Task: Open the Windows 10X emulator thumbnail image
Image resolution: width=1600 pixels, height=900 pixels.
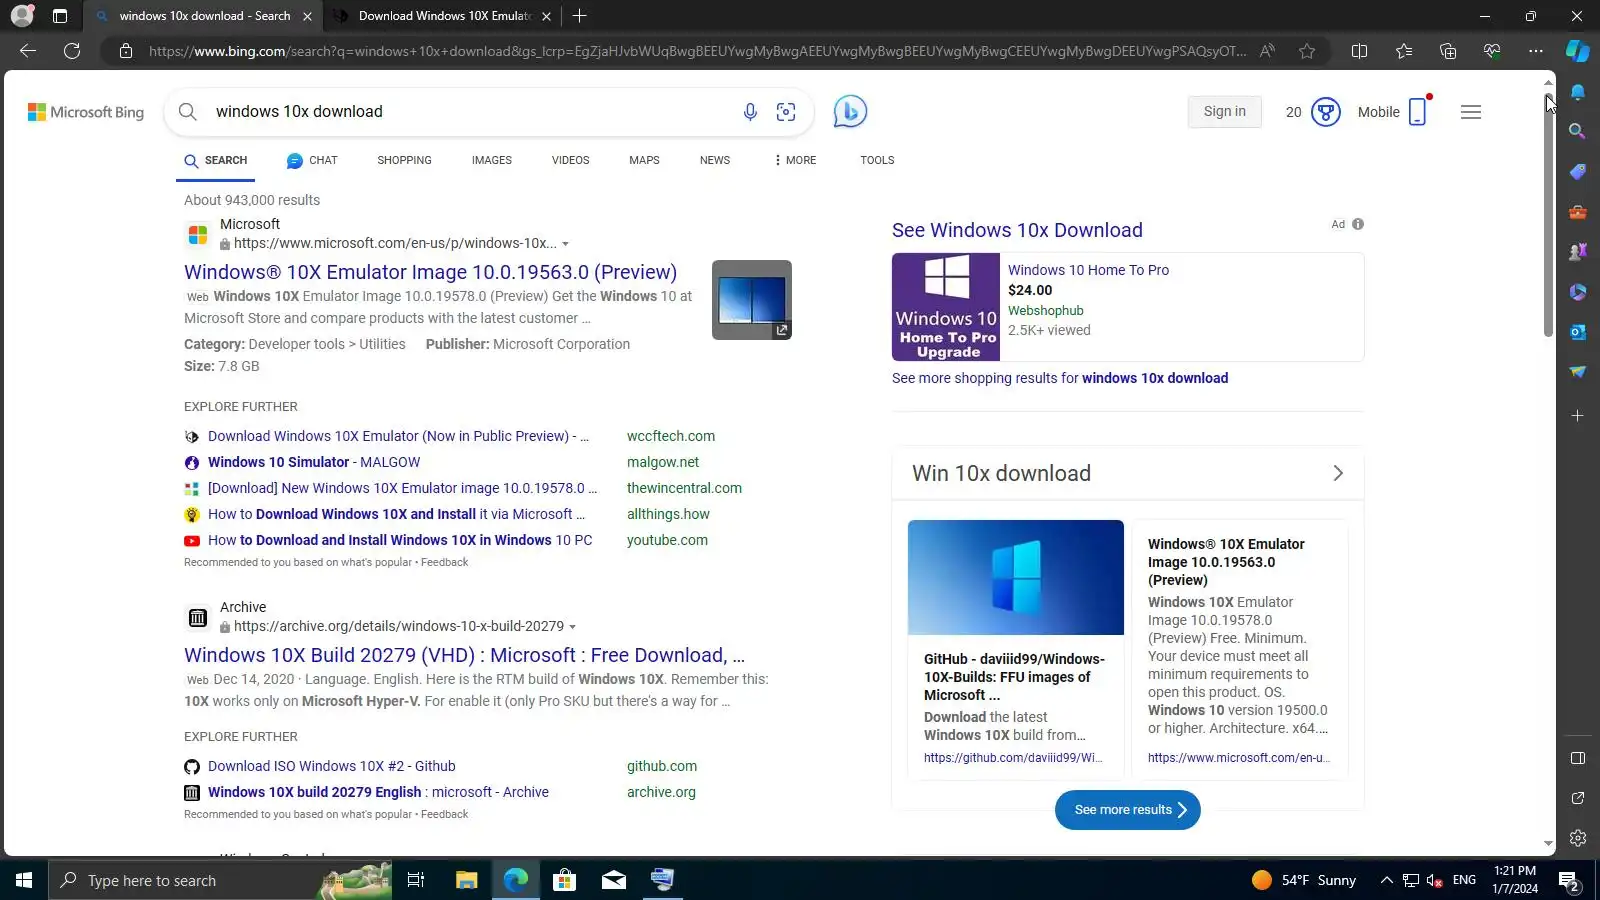Action: [752, 300]
